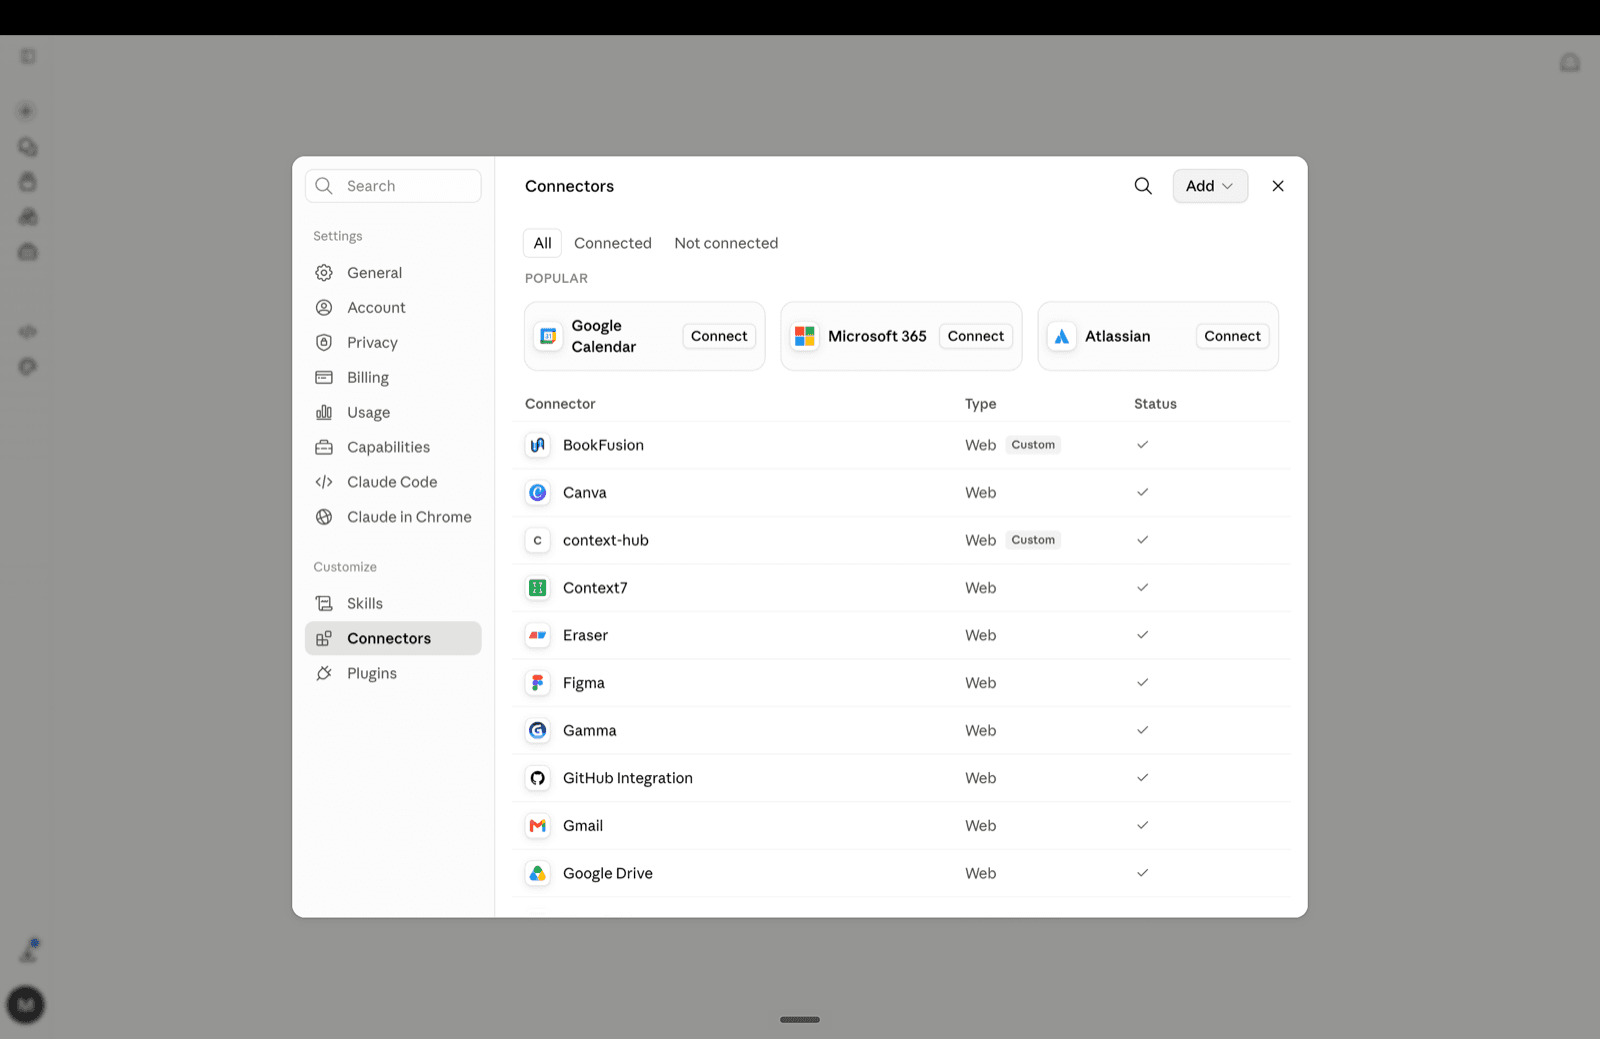This screenshot has height=1039, width=1600.
Task: Select the Figma connector name
Action: [x=584, y=683]
